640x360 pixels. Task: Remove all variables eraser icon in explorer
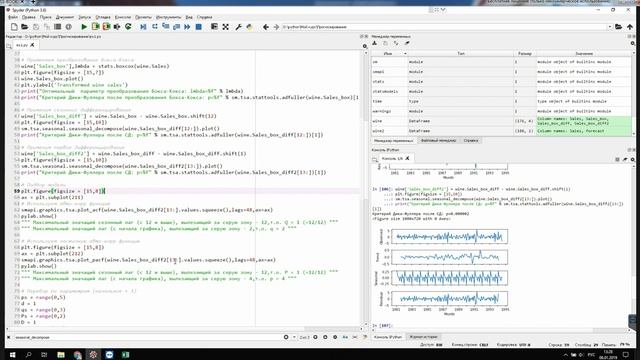click(407, 43)
